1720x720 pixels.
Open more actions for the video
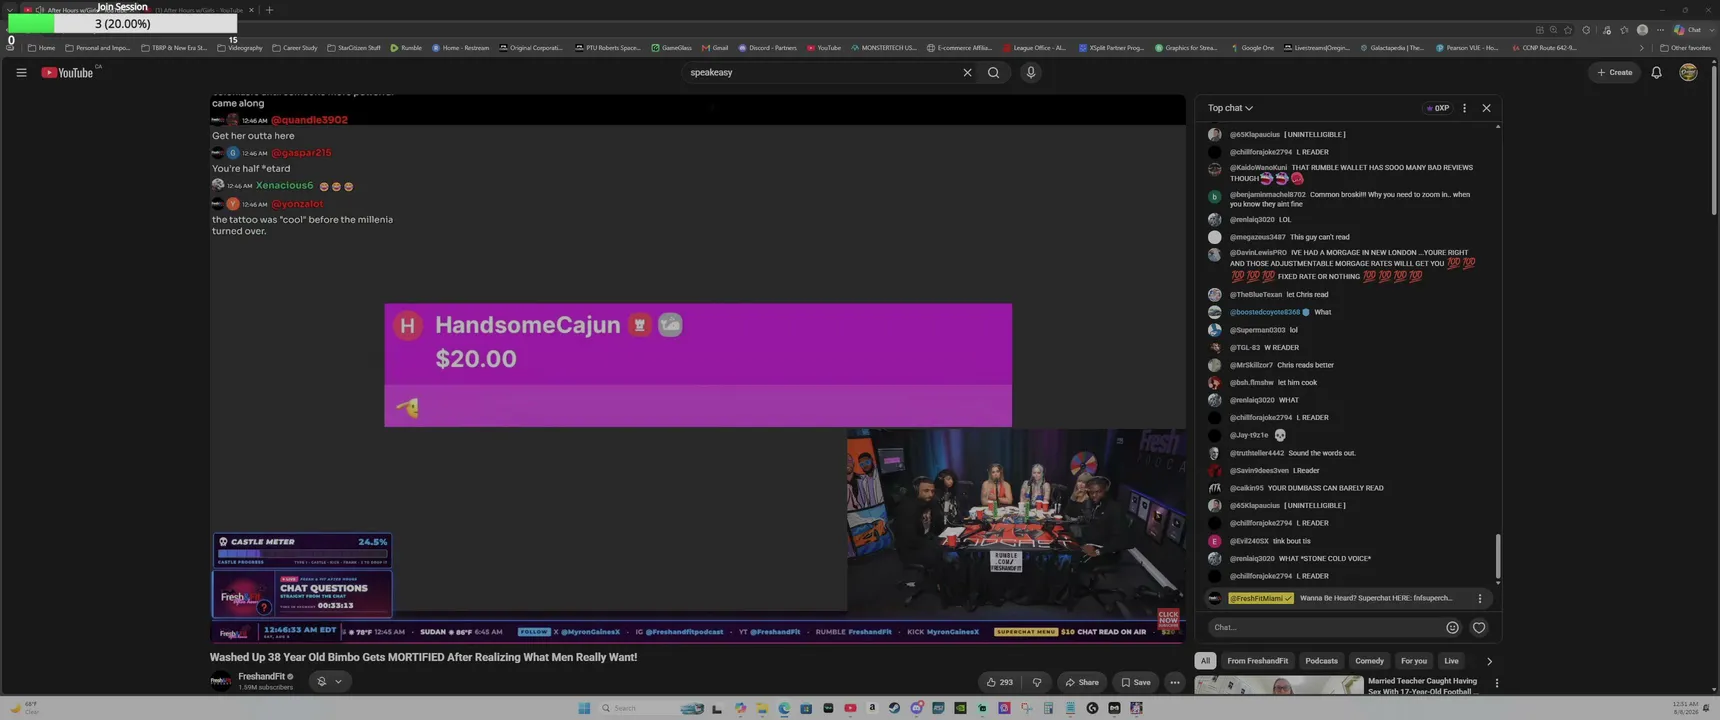click(1175, 682)
